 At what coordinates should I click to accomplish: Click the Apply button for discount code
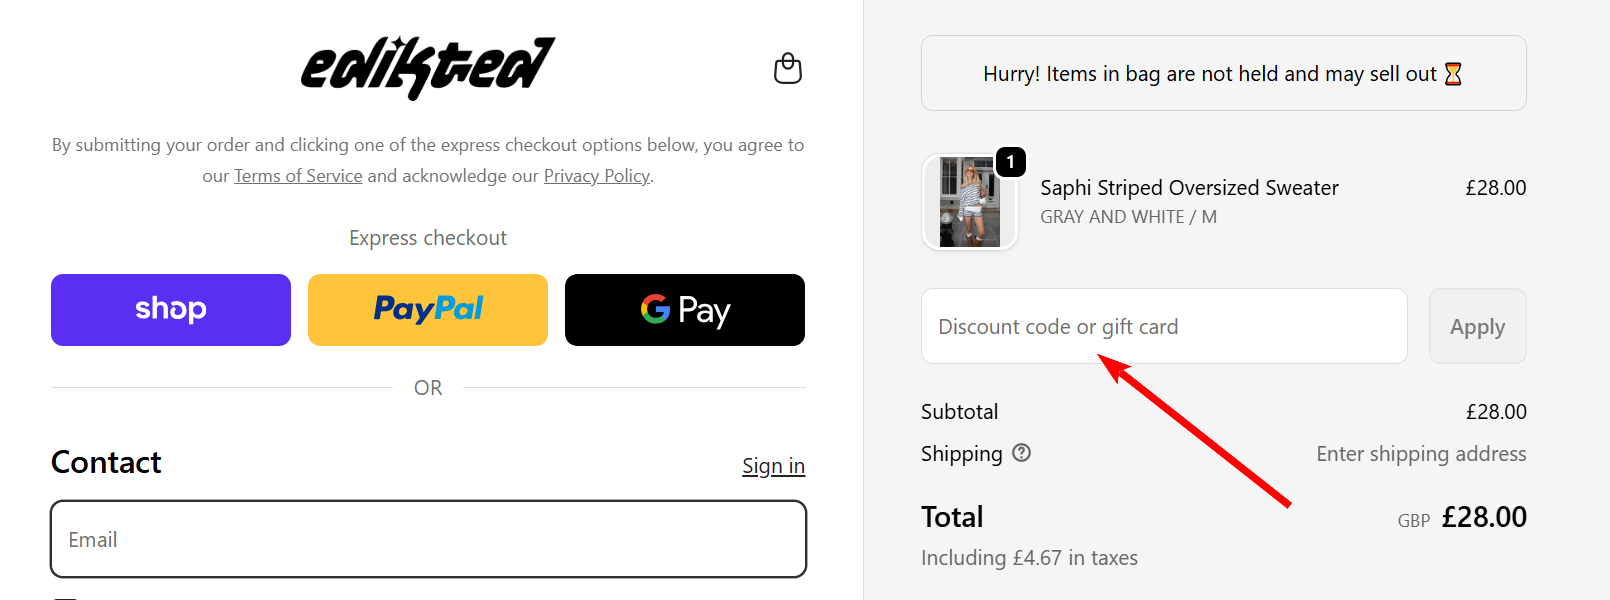click(1477, 326)
